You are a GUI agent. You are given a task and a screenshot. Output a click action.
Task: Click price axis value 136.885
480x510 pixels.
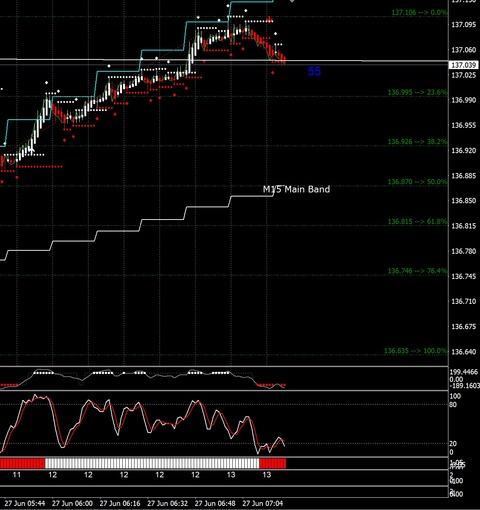[464, 176]
